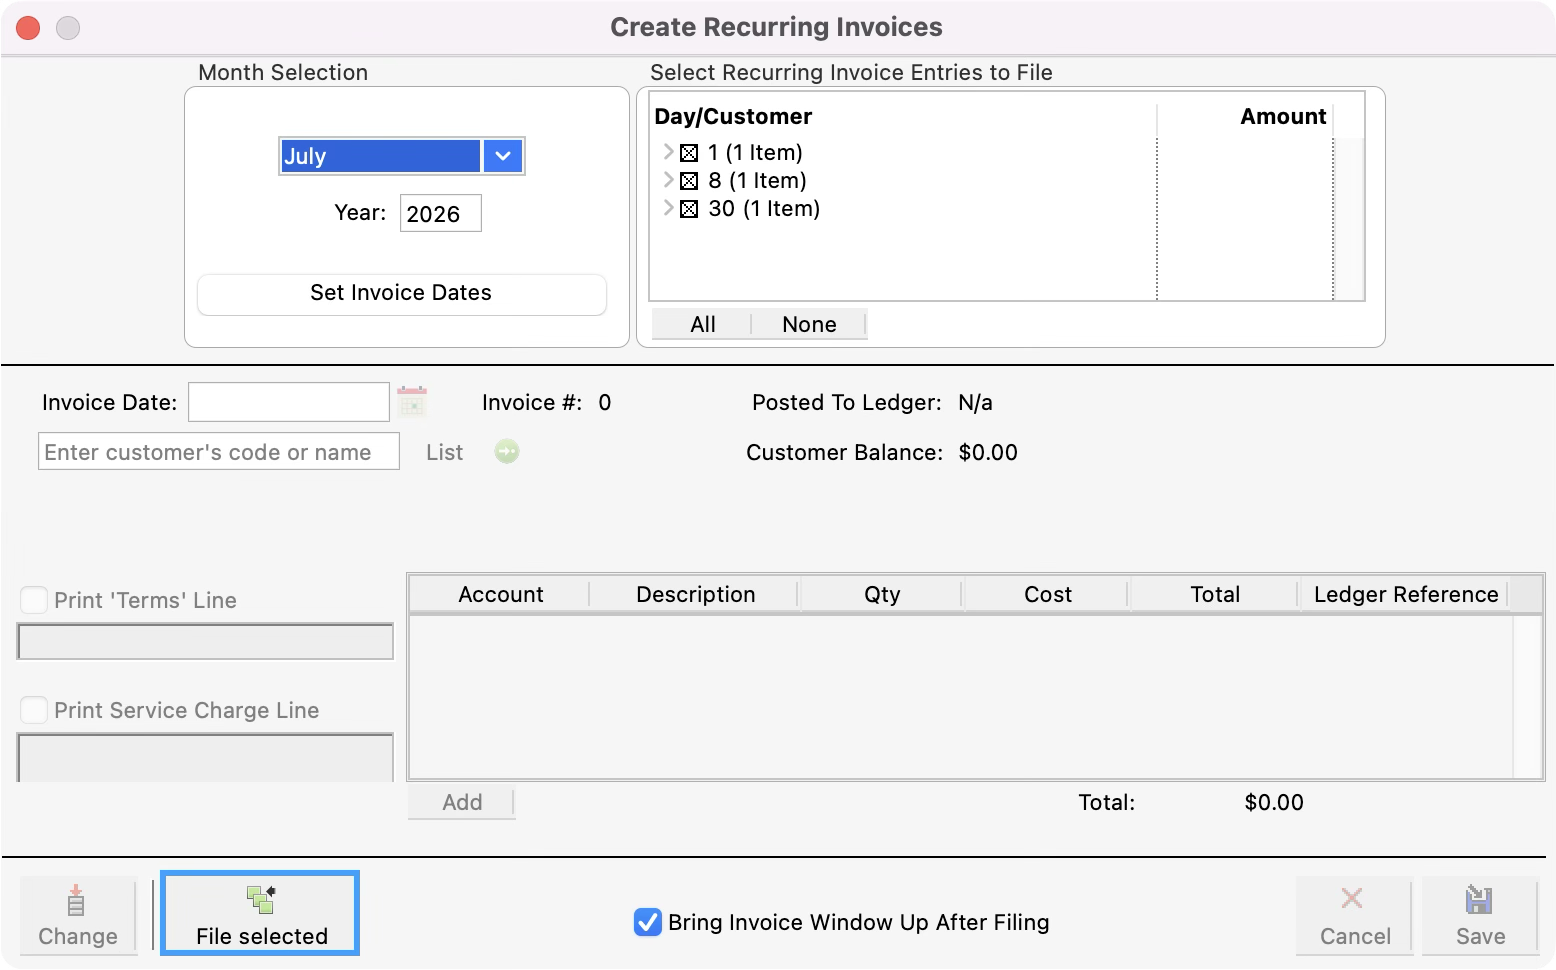Expand the day 8 (1 Item) row
Viewport: 1556px width, 970px height.
tap(668, 180)
